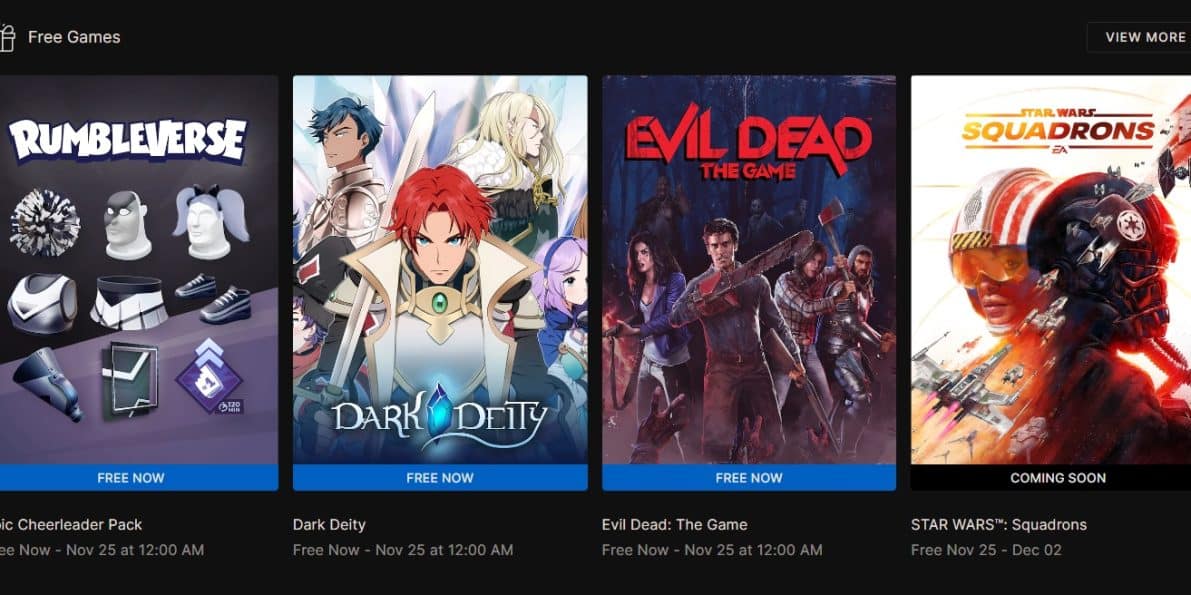Screen dimensions: 1191x595
Task: Click the Dark Deity crystal logo
Action: tap(439, 416)
